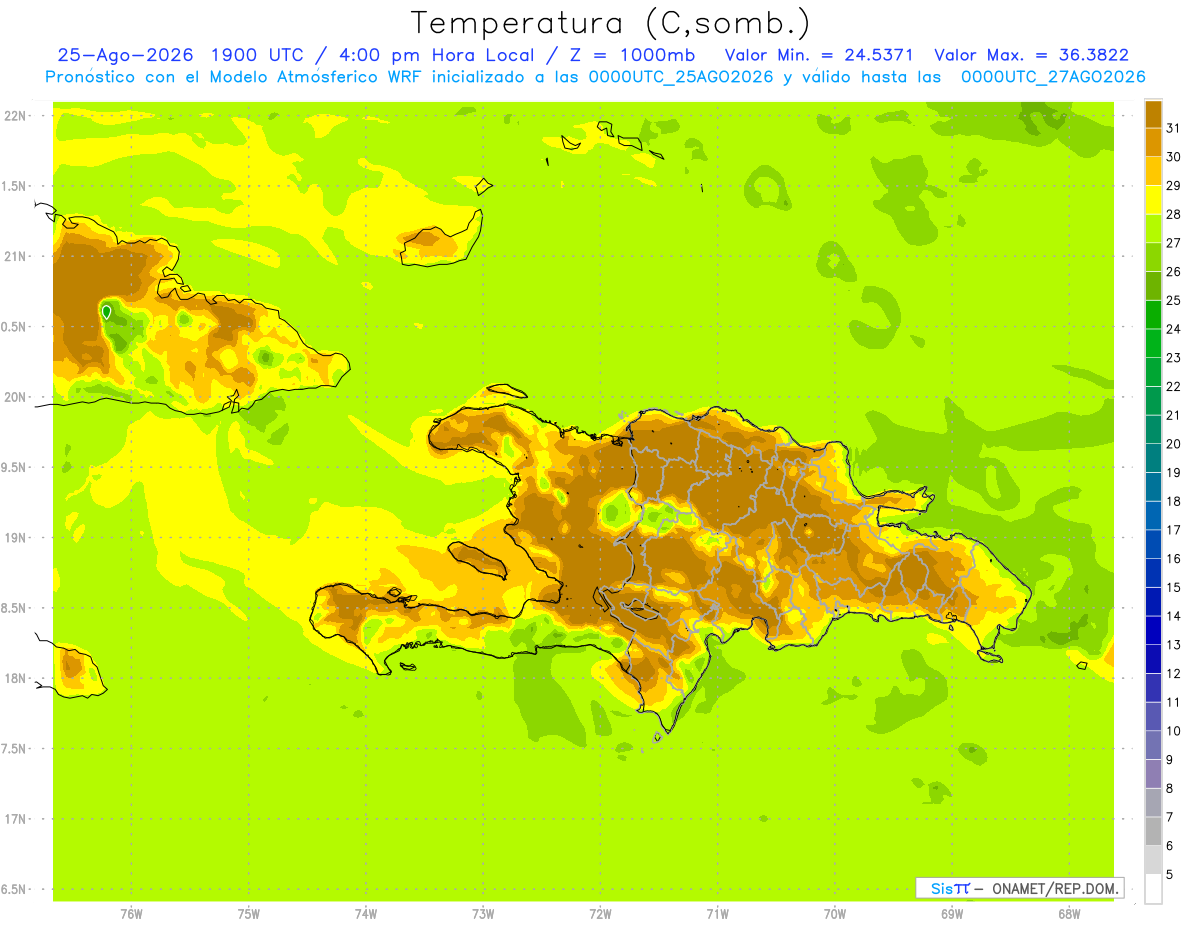Screen dimensions: 1200x927
Task: Click the "73W" longitude label
Action: pyautogui.click(x=483, y=913)
